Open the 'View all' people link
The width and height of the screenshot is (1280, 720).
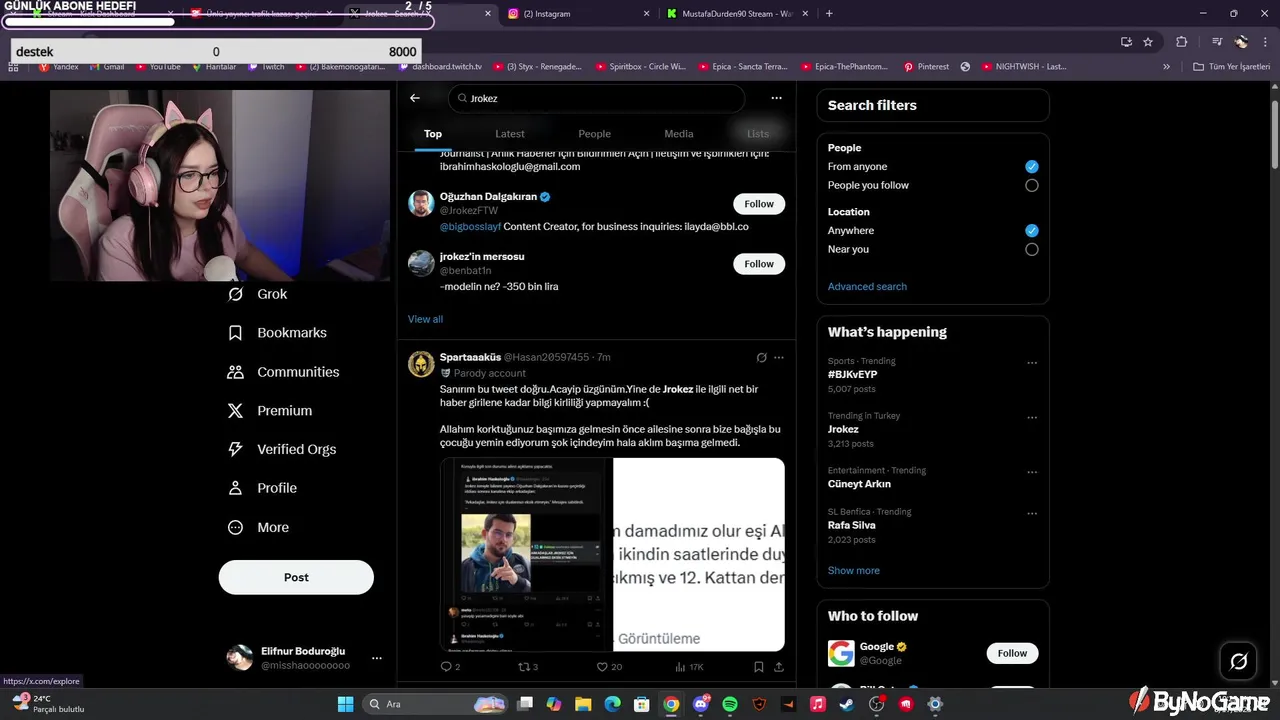pos(425,319)
